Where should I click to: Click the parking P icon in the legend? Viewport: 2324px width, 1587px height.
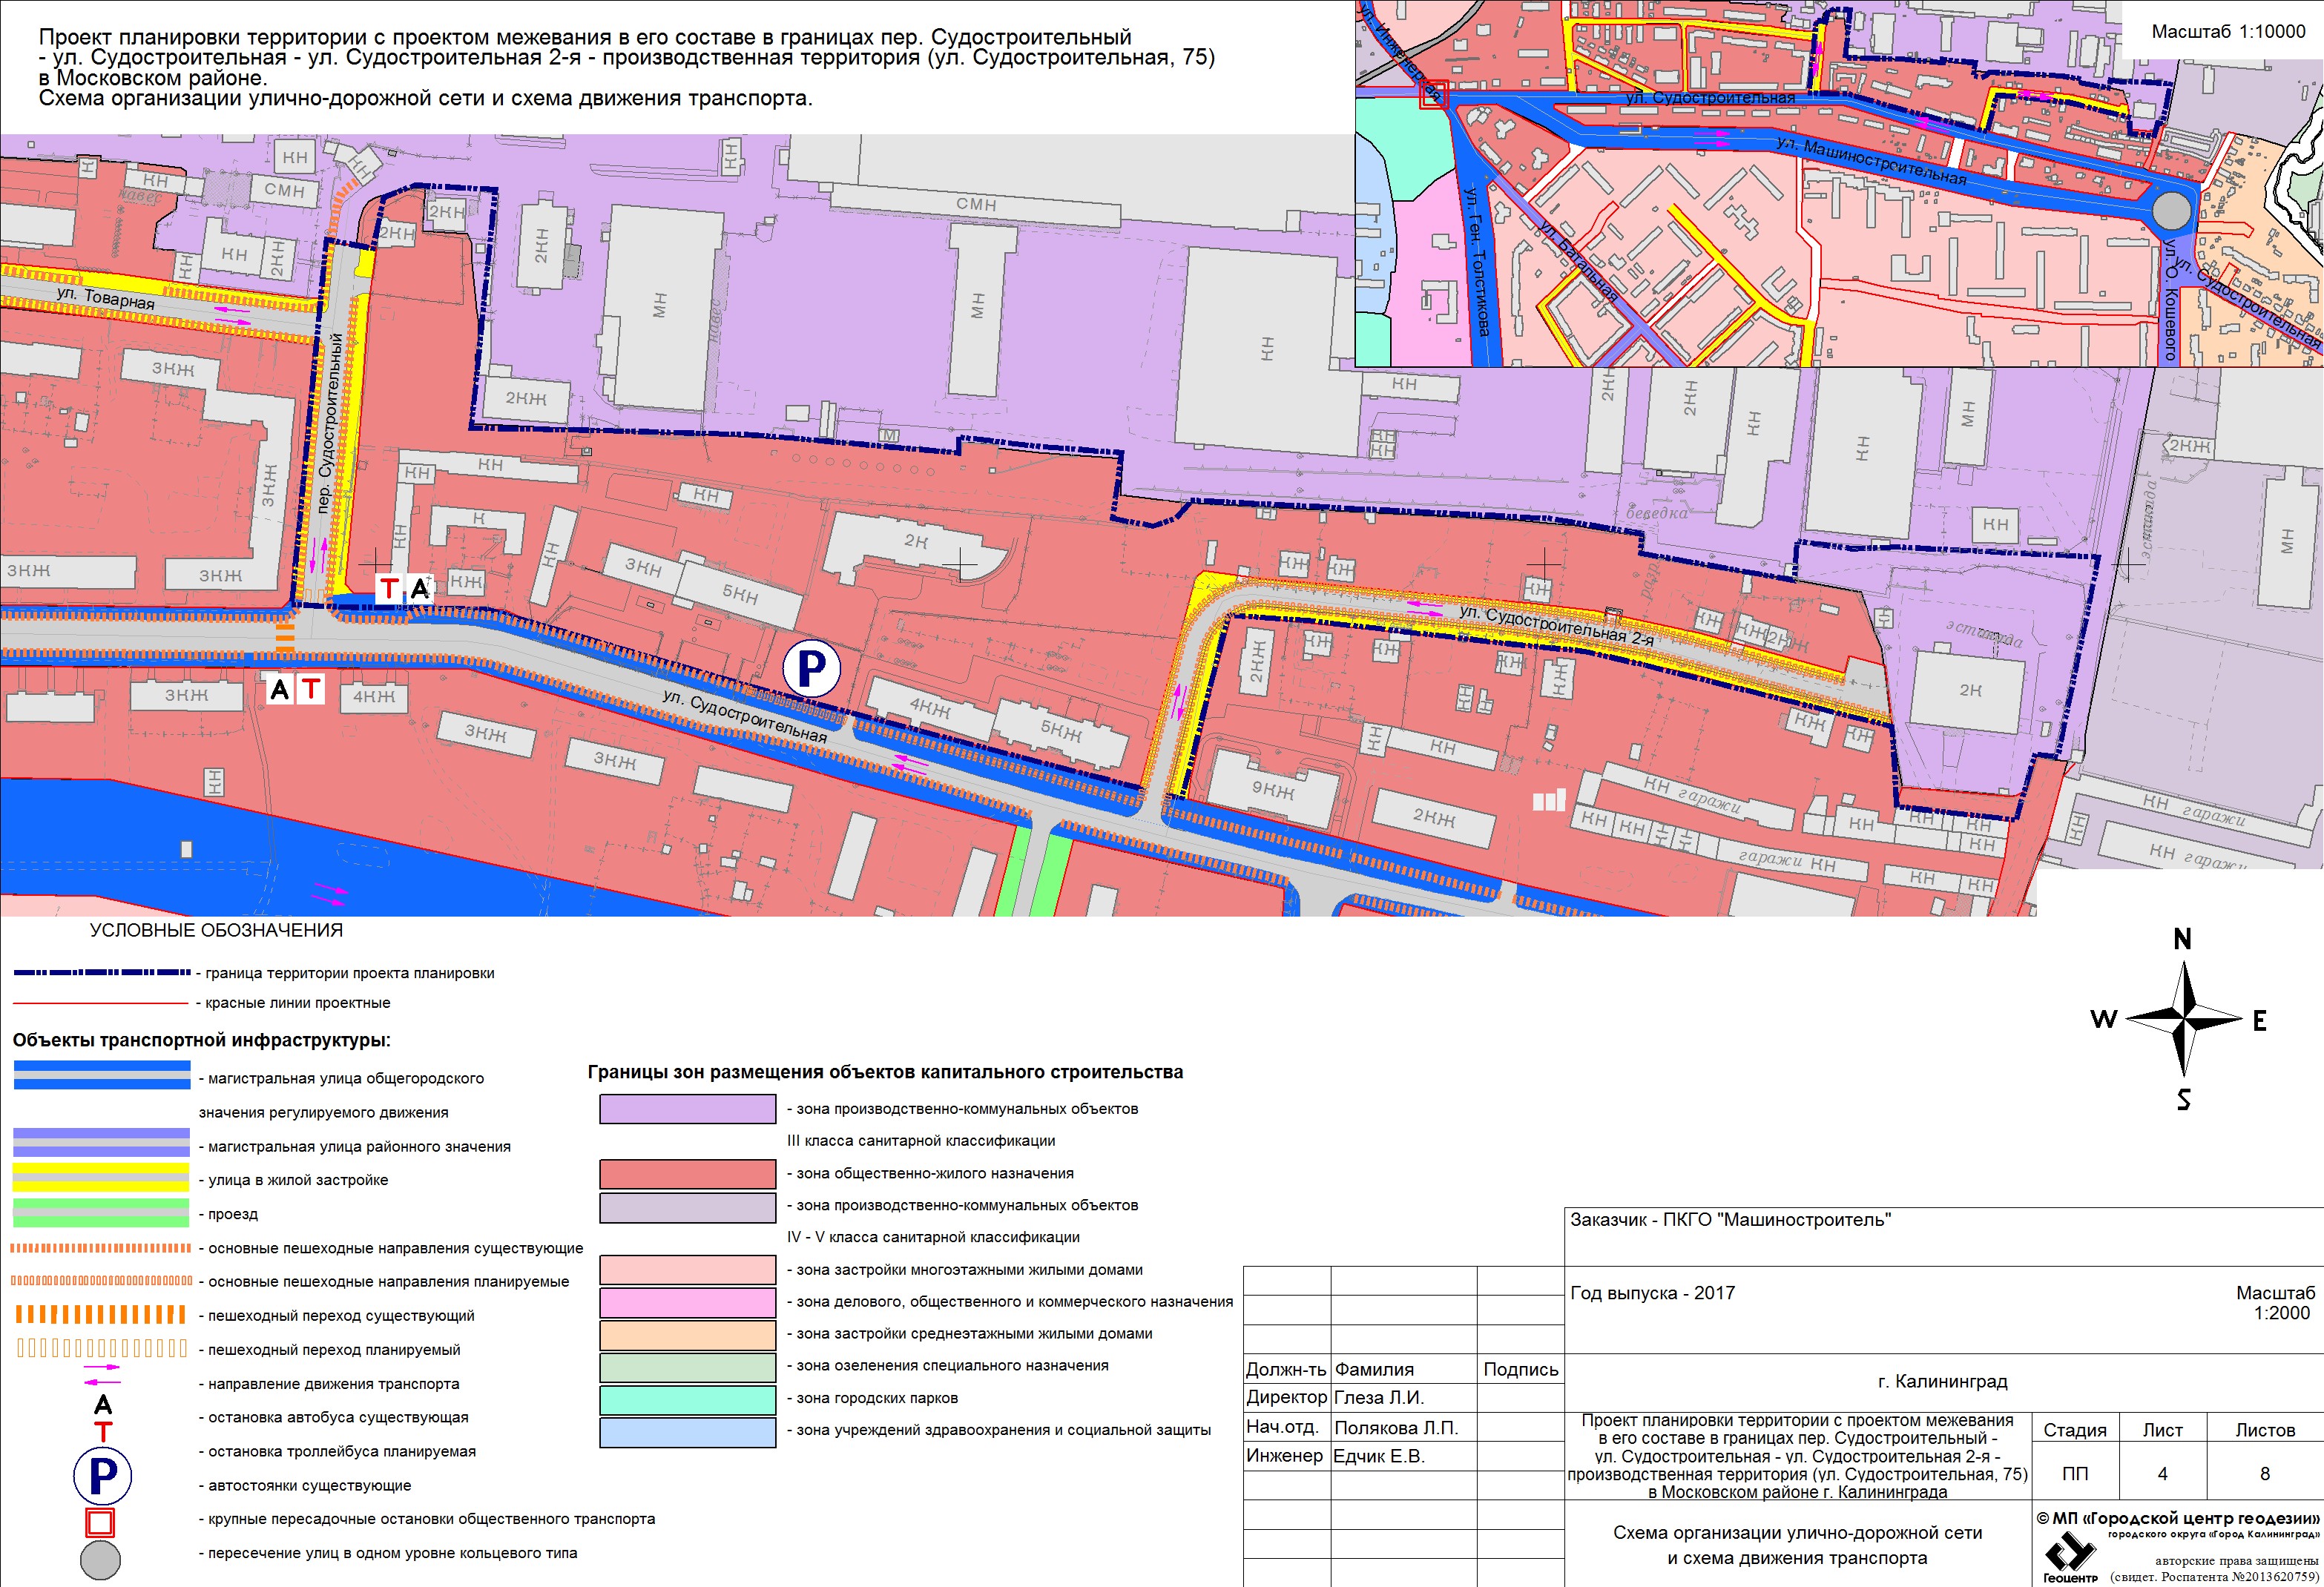(102, 1476)
